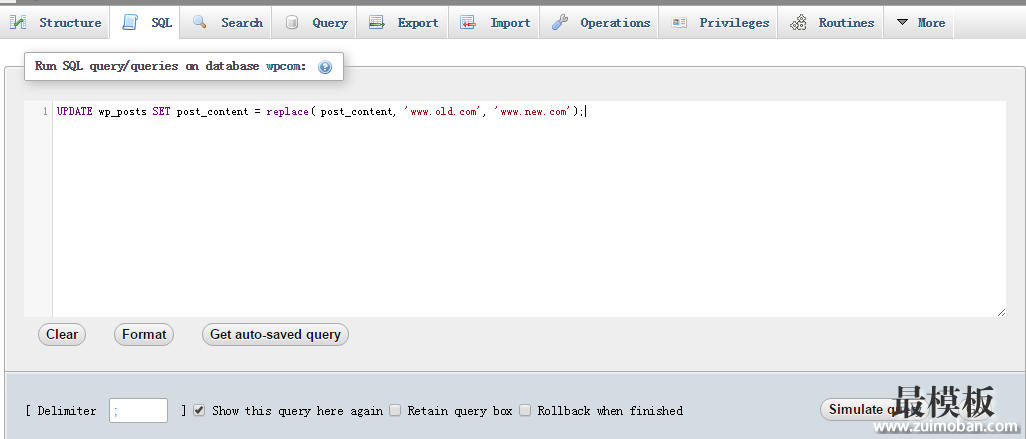The width and height of the screenshot is (1026, 439).
Task: Click Get auto-saved query button
Action: coord(275,334)
